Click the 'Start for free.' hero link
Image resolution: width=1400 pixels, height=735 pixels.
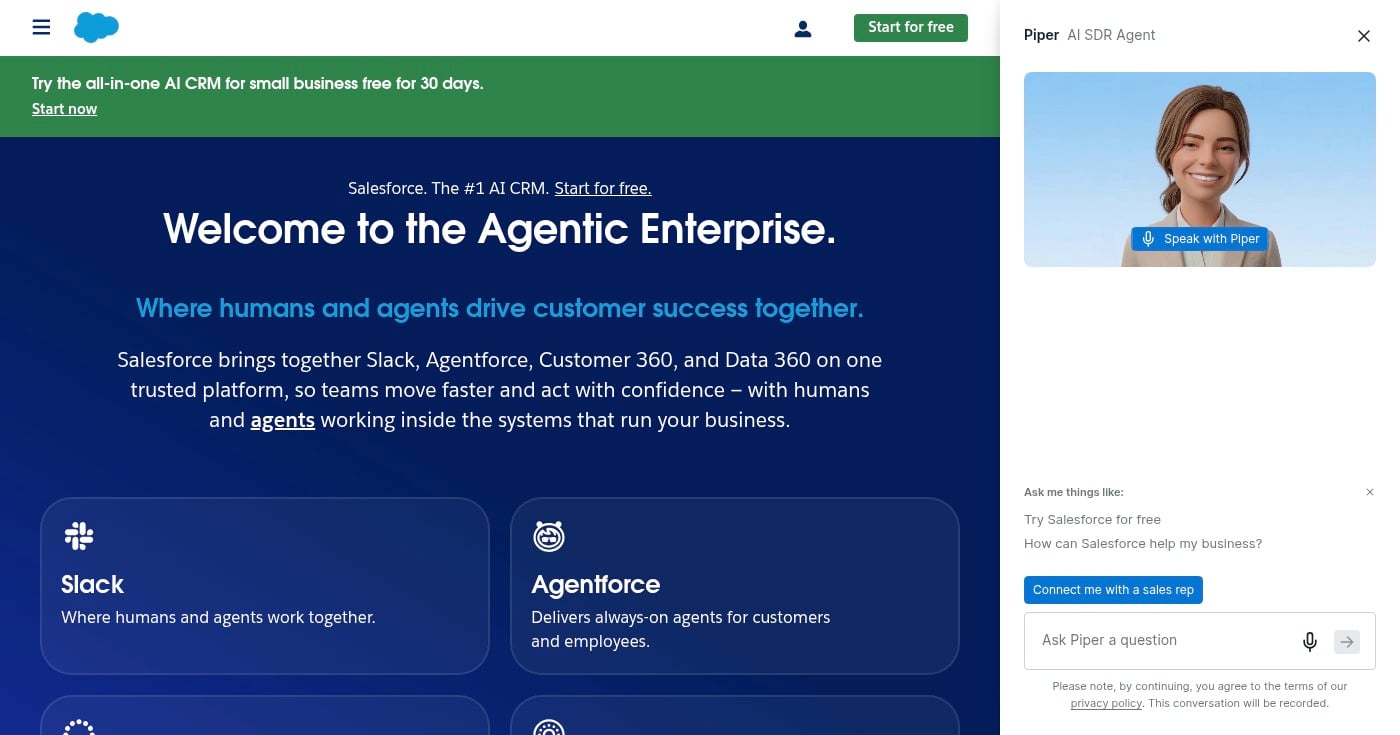(603, 188)
